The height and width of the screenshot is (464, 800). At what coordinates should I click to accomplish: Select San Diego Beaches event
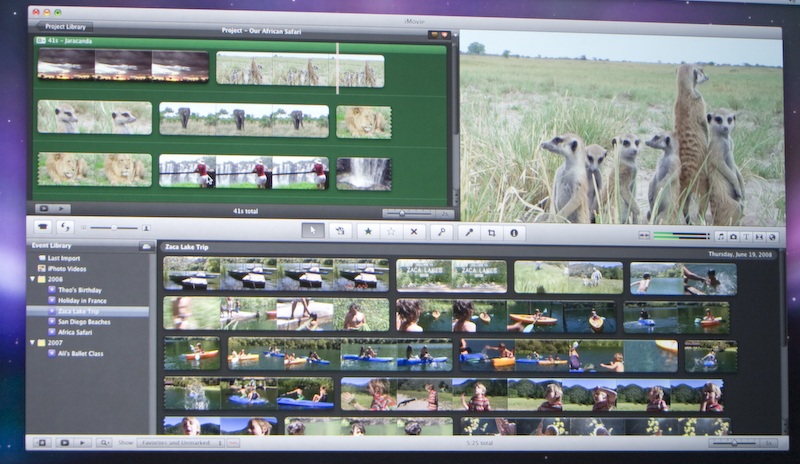[84, 322]
